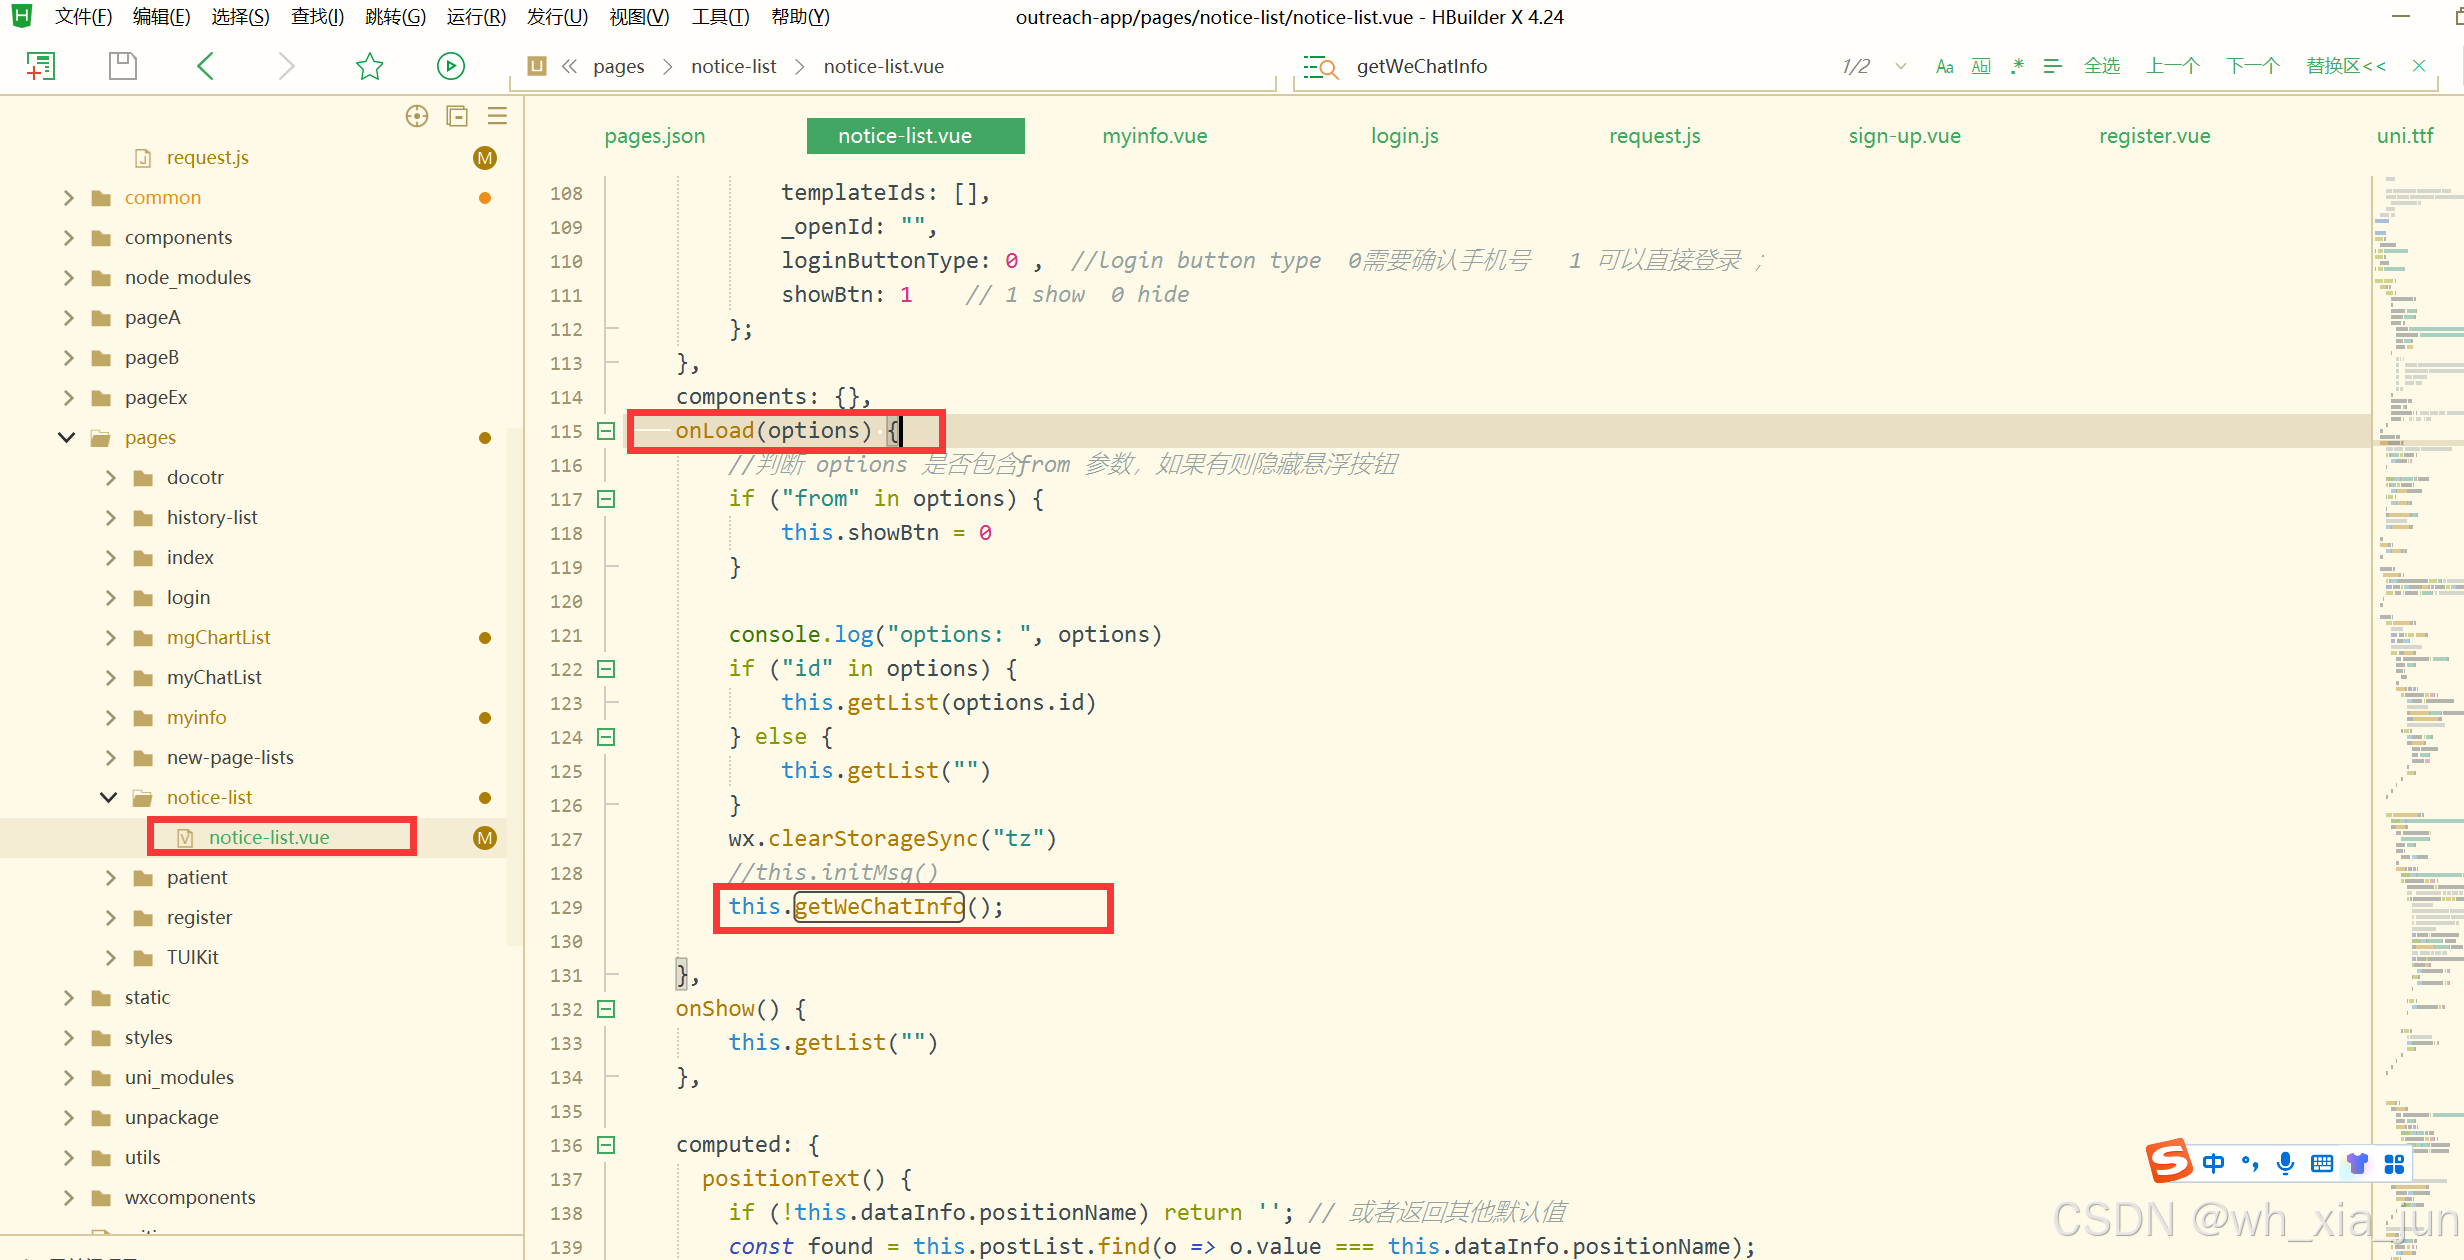Click the save file icon
This screenshot has width=2464, height=1260.
tap(122, 66)
